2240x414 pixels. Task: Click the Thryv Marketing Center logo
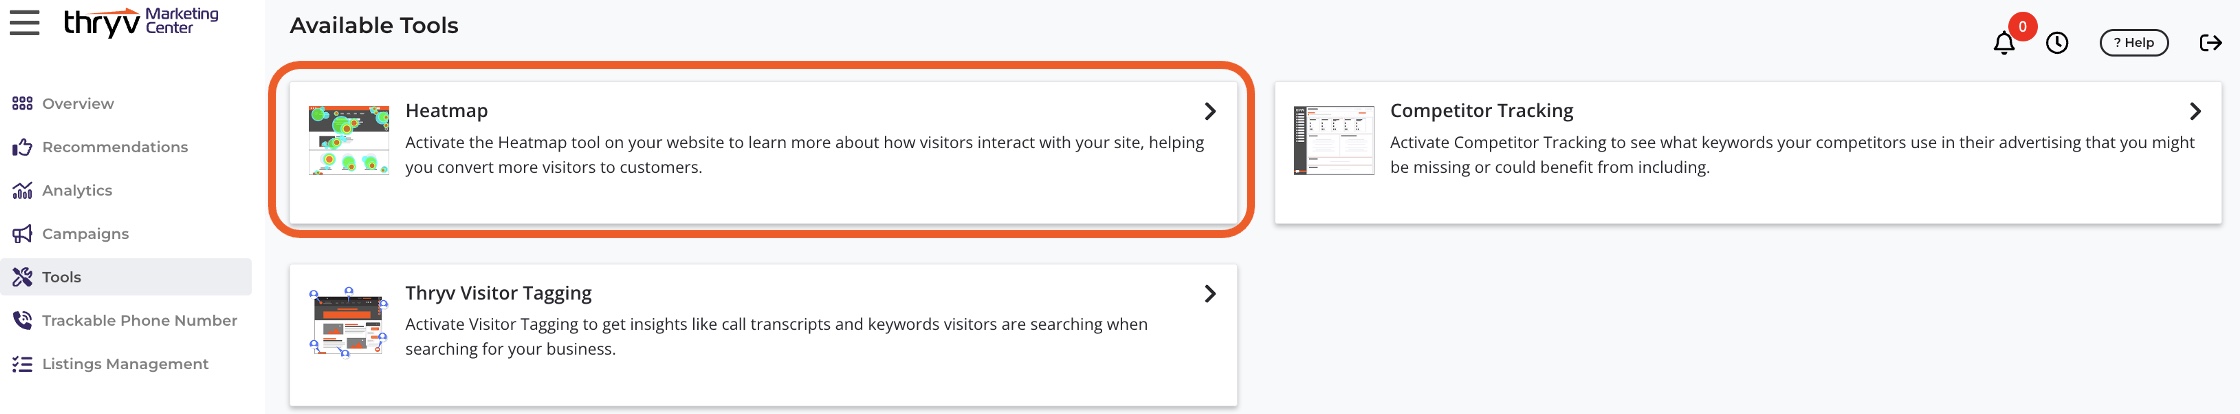click(x=141, y=22)
